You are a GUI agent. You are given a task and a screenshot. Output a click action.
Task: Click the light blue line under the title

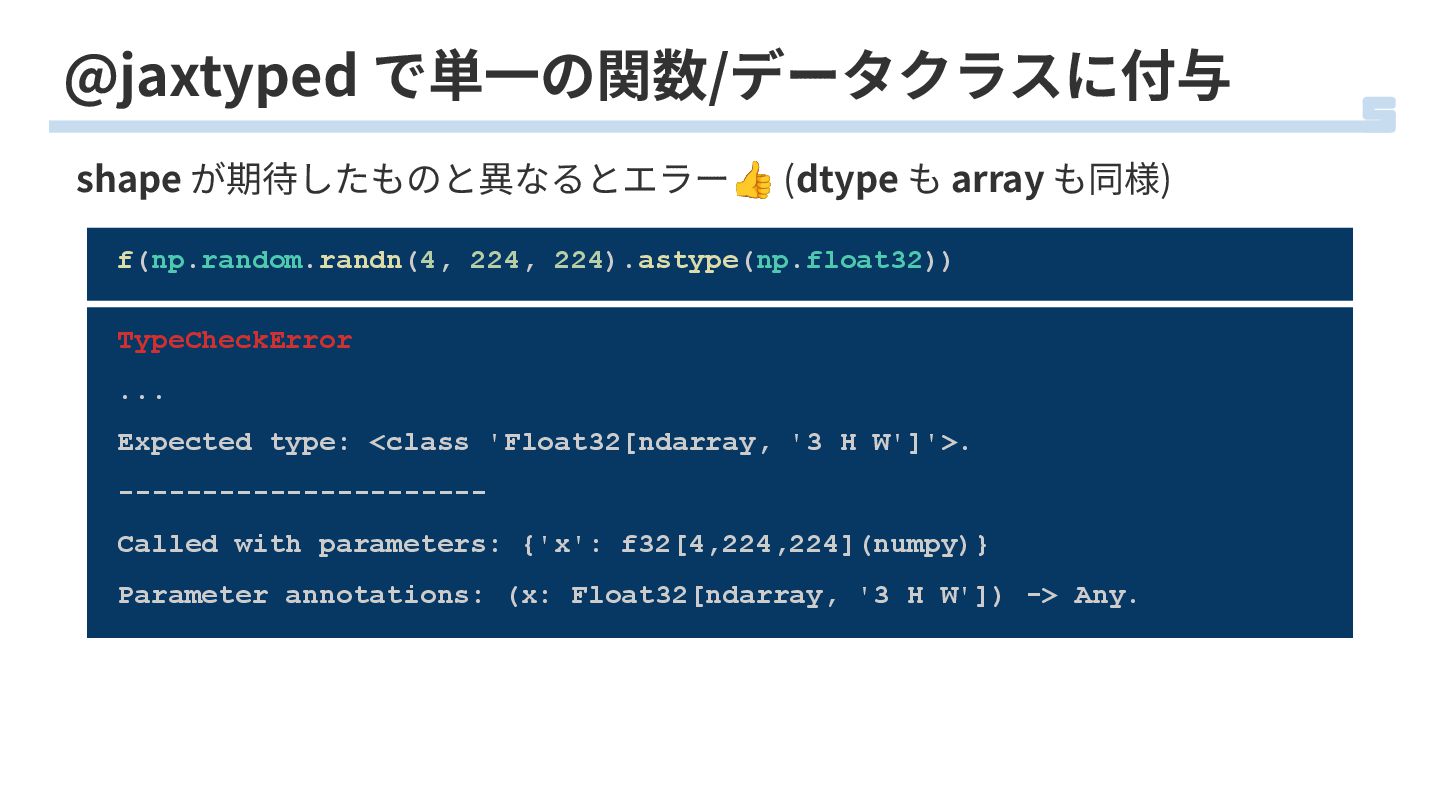pyautogui.click(x=700, y=127)
